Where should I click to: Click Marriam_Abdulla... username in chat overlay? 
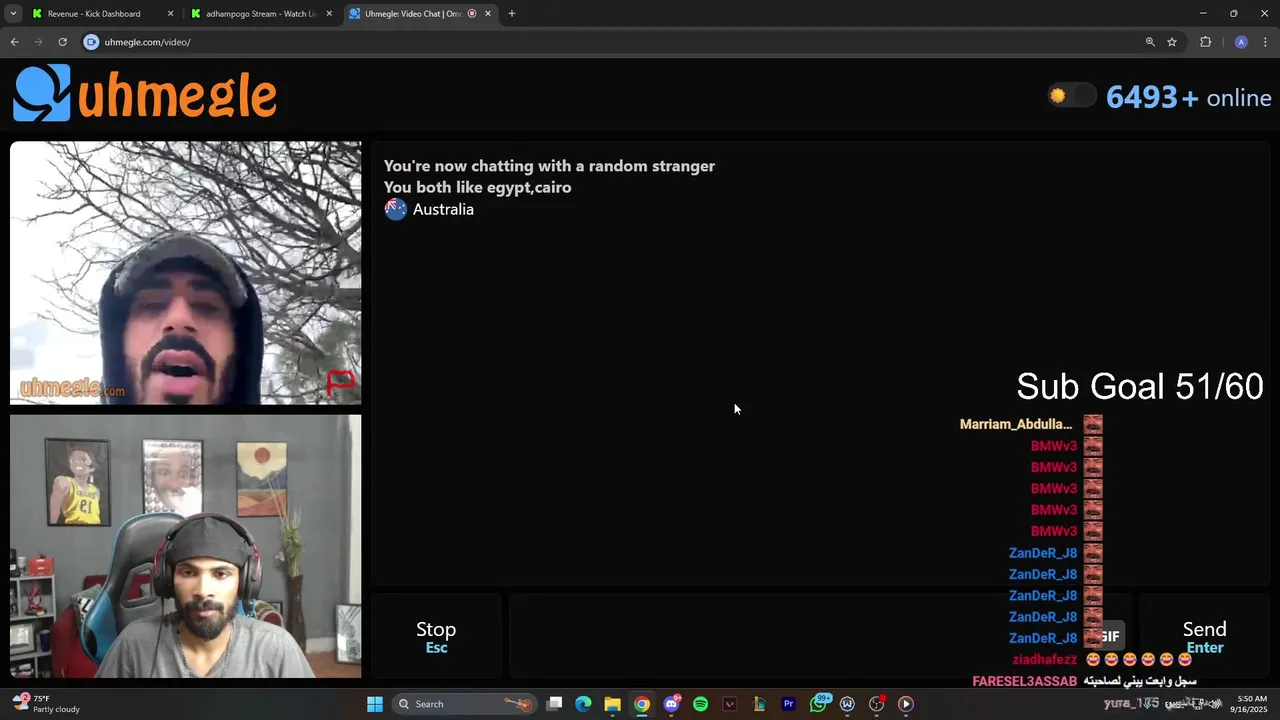point(1016,424)
